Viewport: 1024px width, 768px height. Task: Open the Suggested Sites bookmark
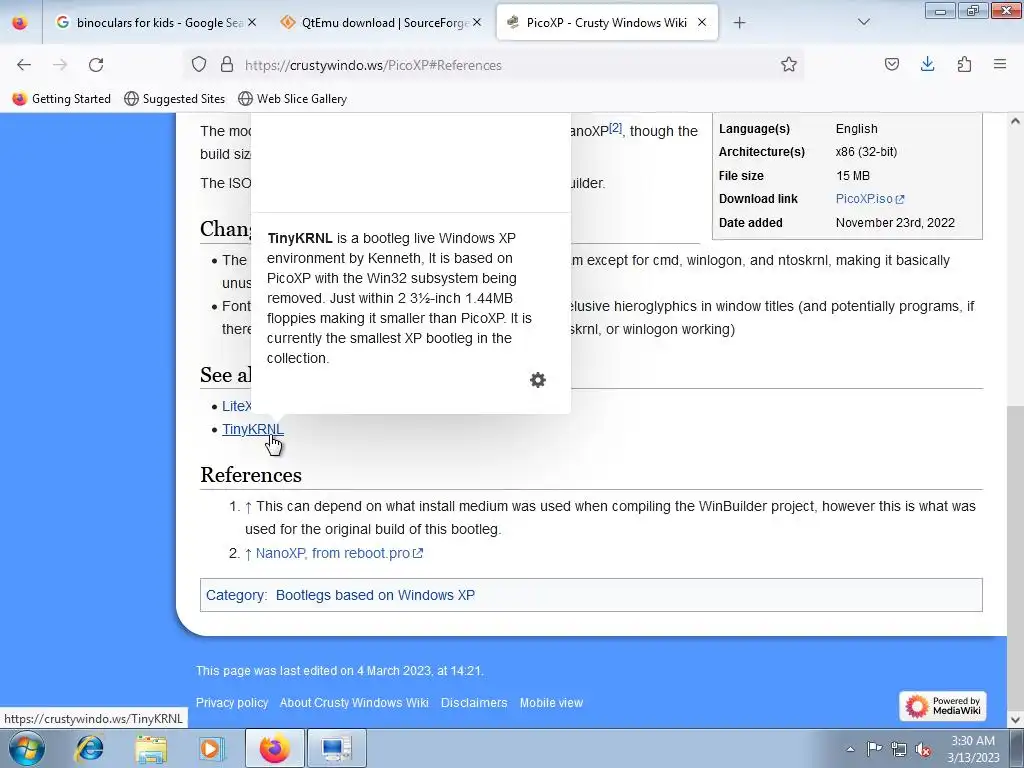click(174, 99)
